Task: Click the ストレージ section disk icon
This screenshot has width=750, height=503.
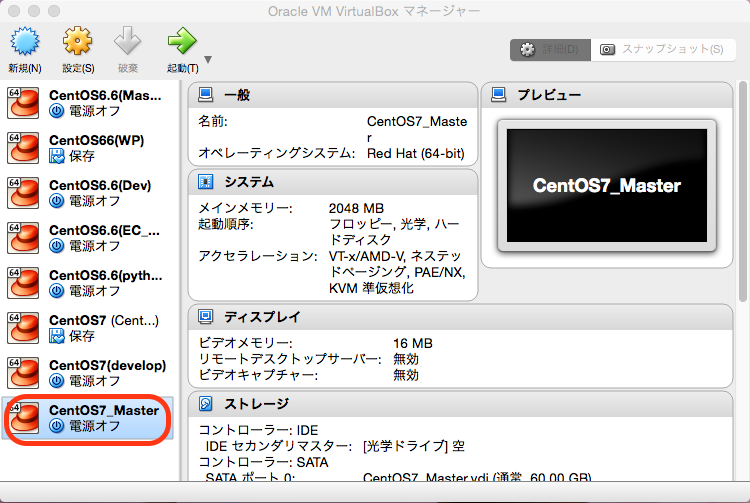Action: click(206, 404)
